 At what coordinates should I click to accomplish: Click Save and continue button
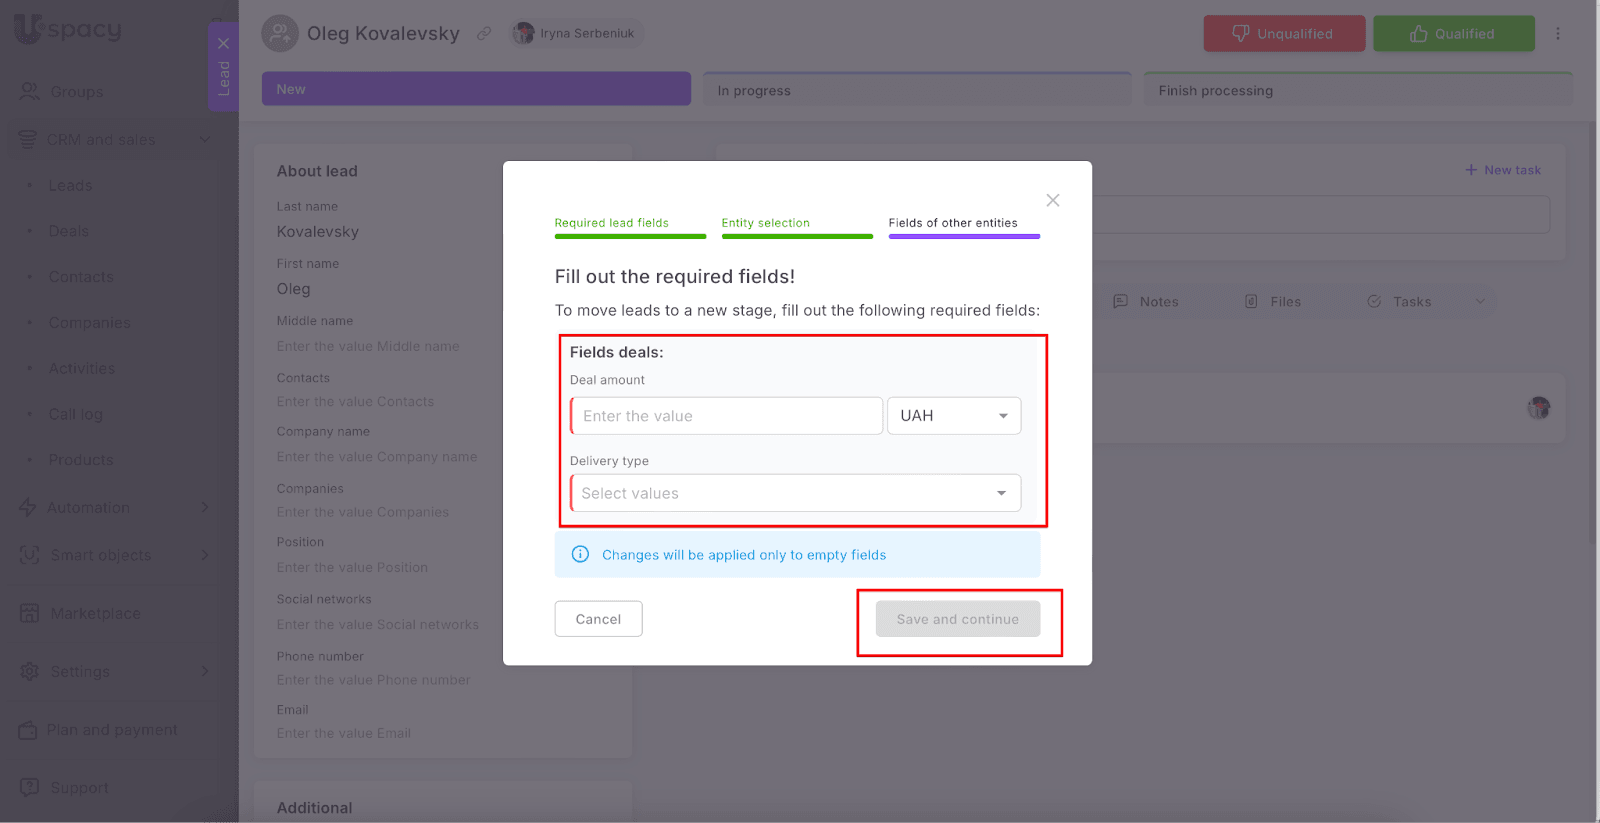(957, 619)
